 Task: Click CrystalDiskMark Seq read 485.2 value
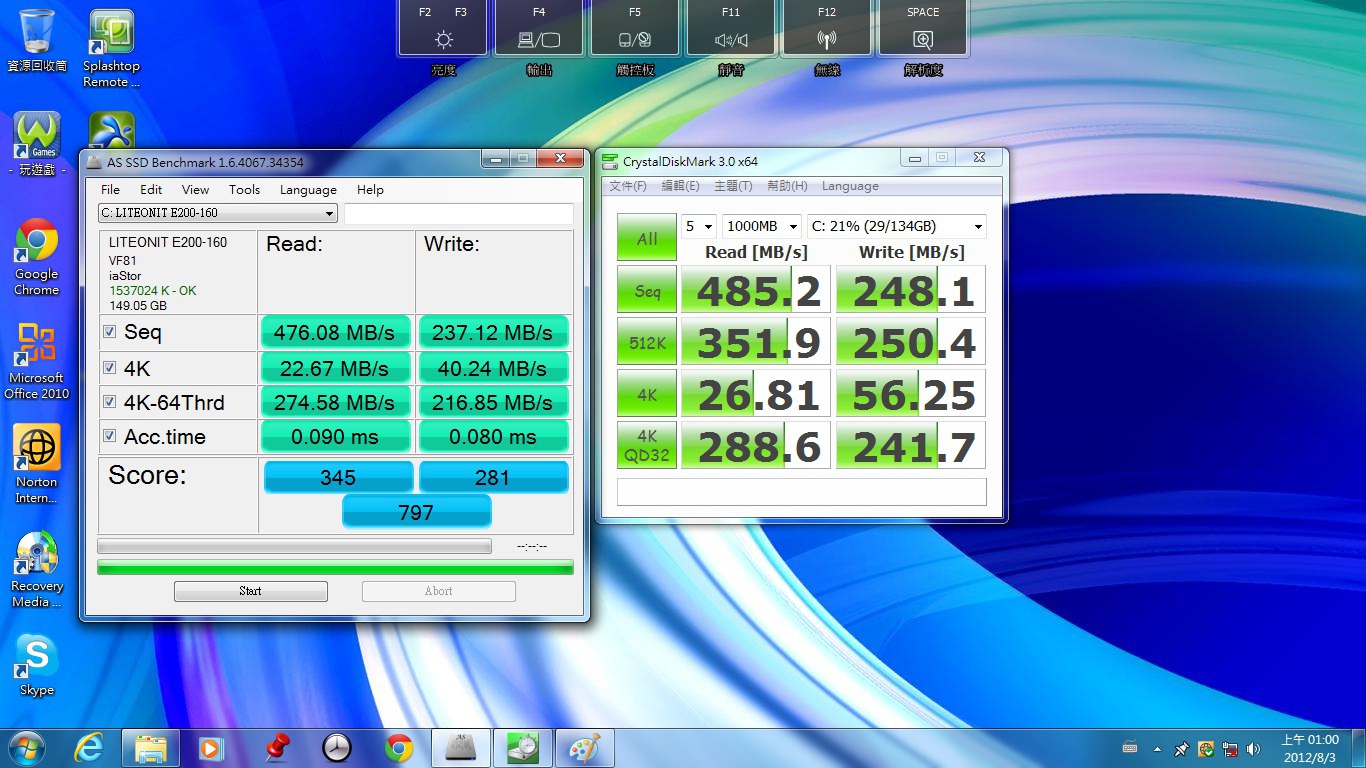click(x=756, y=291)
